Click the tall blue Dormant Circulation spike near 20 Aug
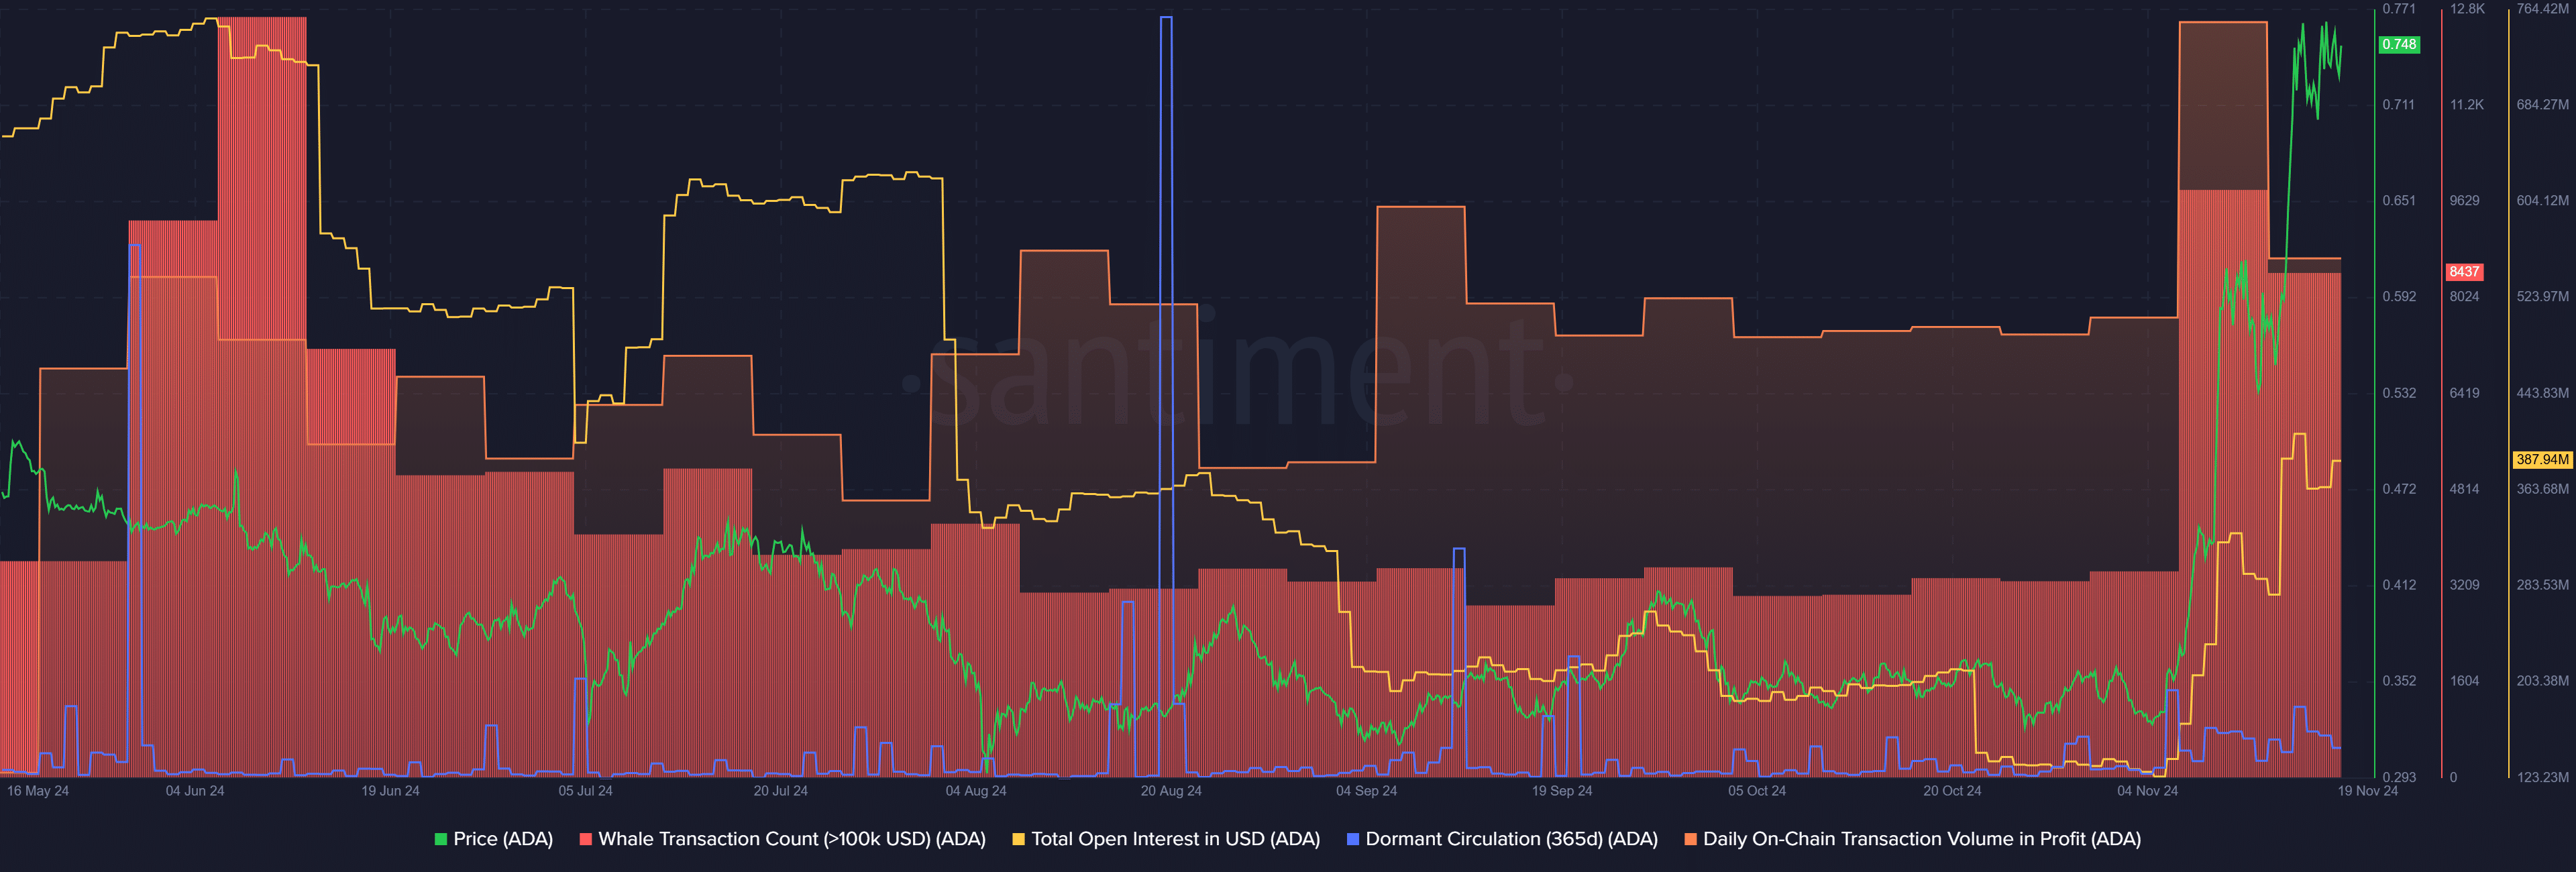 (1168, 300)
